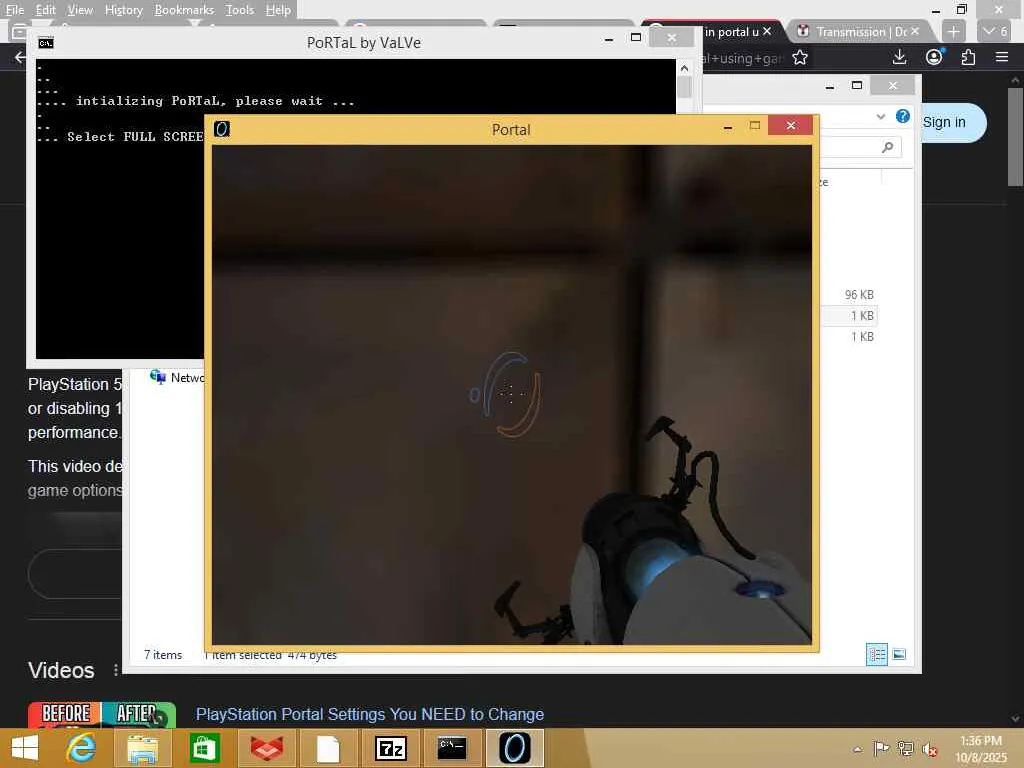
Task: Close the Portal game window
Action: [791, 125]
